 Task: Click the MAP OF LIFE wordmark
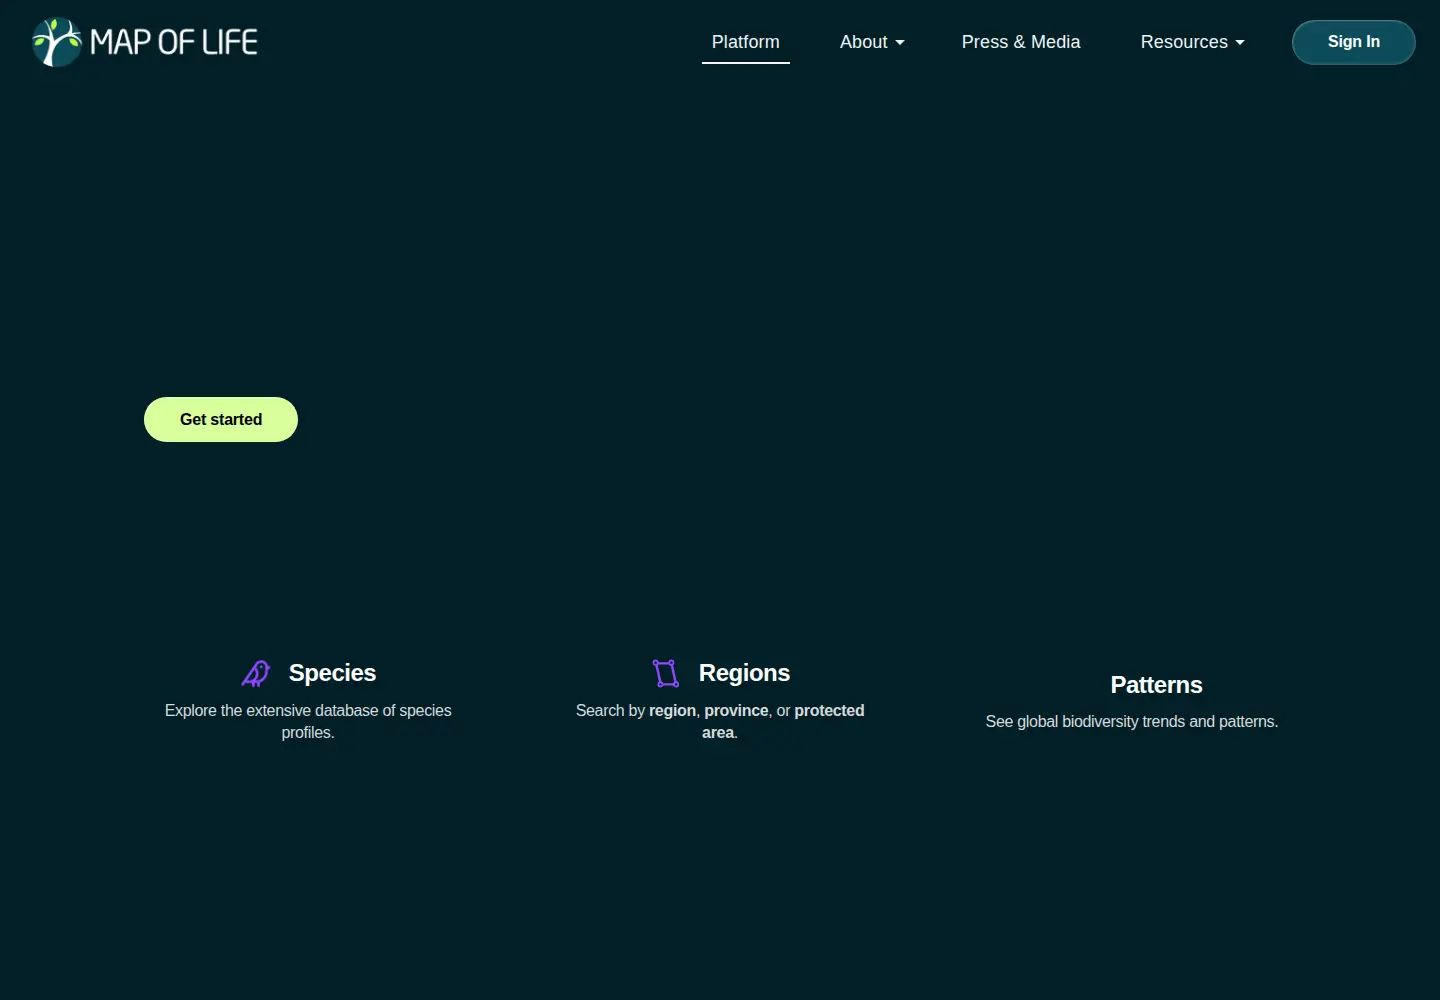point(174,42)
